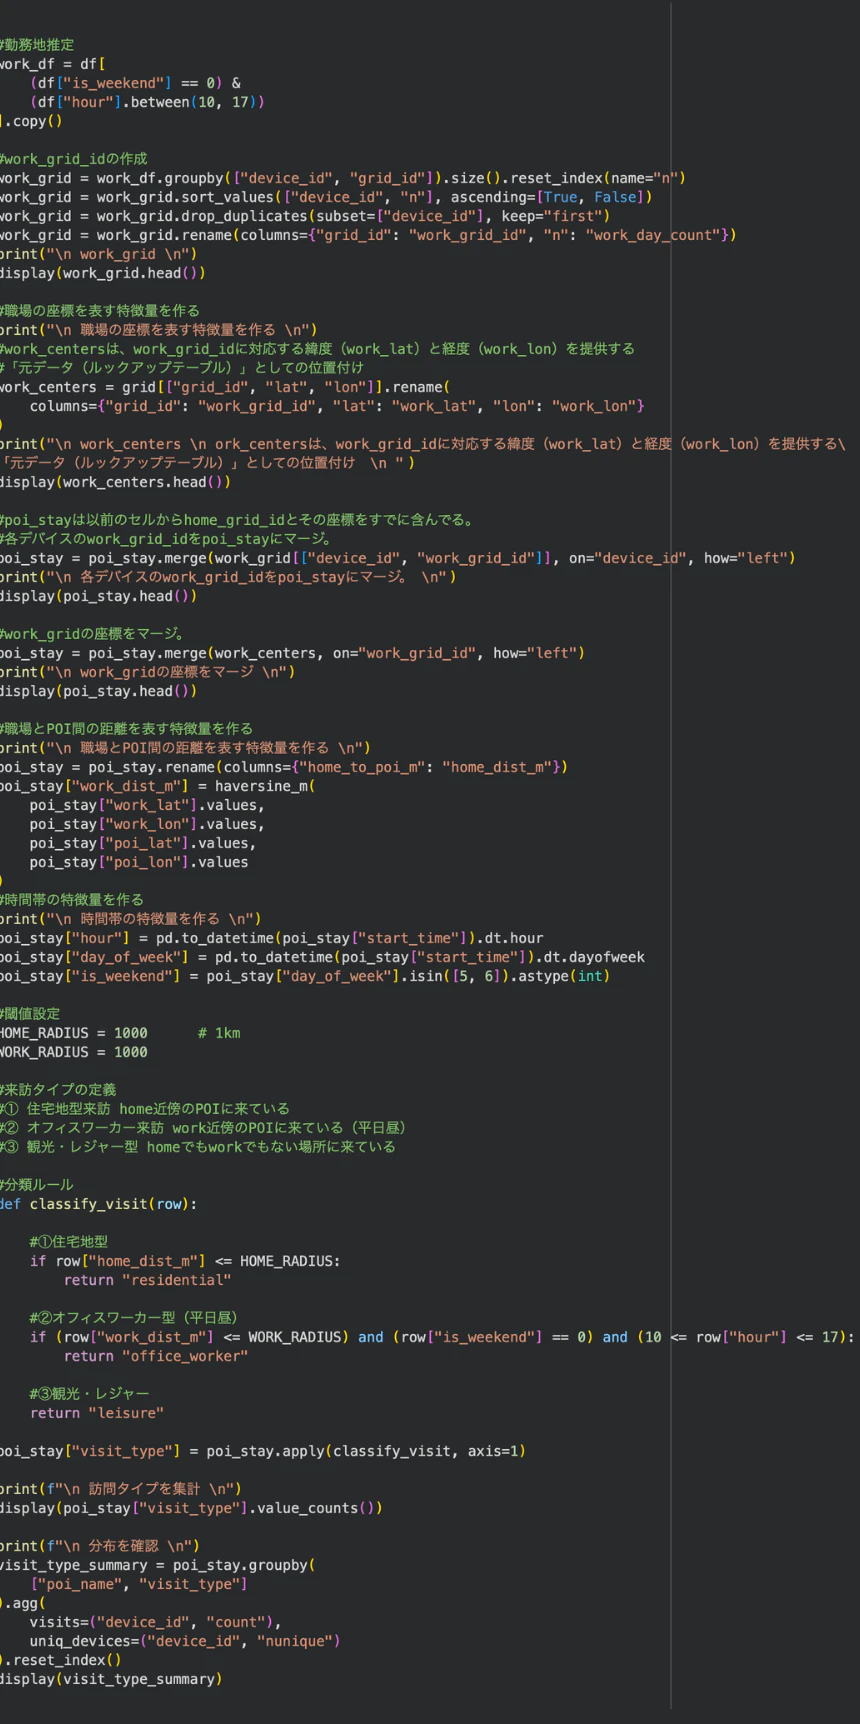The image size is (860, 1724).
Task: Click the if row["home_dist_m"] <= HOME_RADIUS line
Action: 185,1261
